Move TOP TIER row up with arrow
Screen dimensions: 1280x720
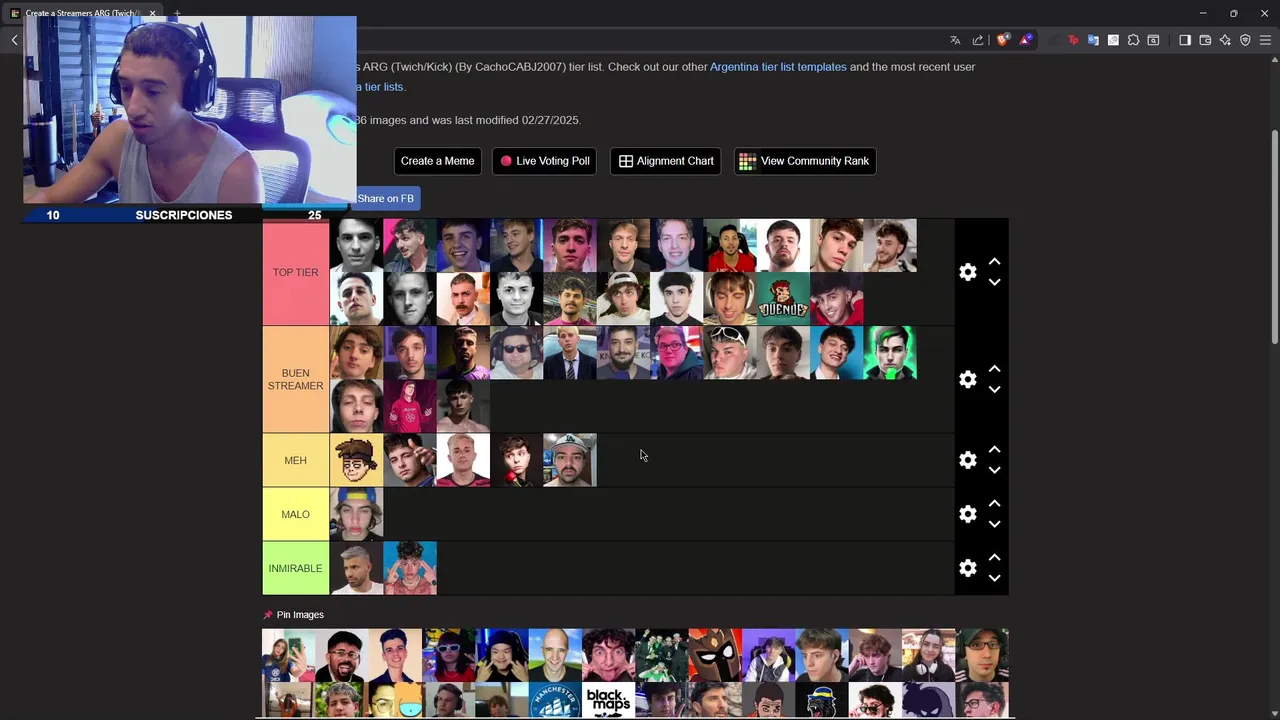pos(994,261)
